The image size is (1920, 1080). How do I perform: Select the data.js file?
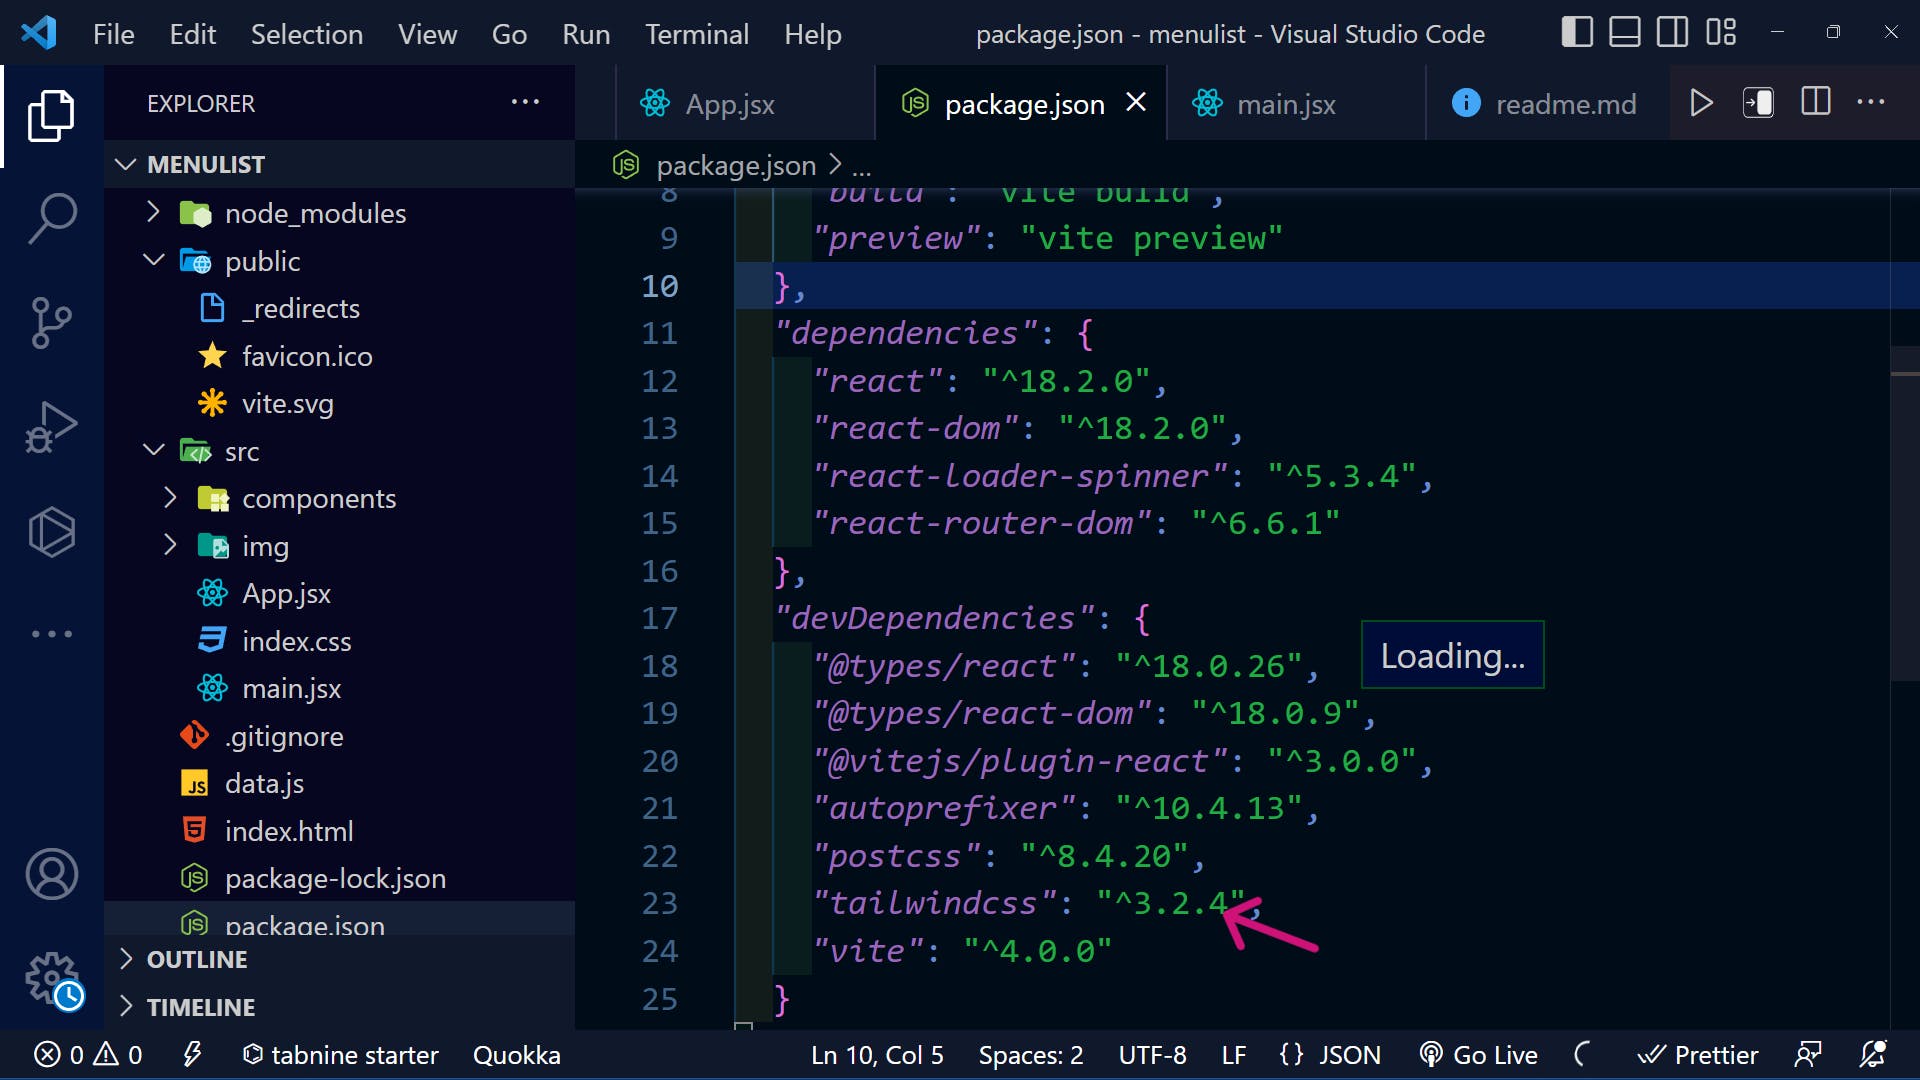click(x=264, y=783)
